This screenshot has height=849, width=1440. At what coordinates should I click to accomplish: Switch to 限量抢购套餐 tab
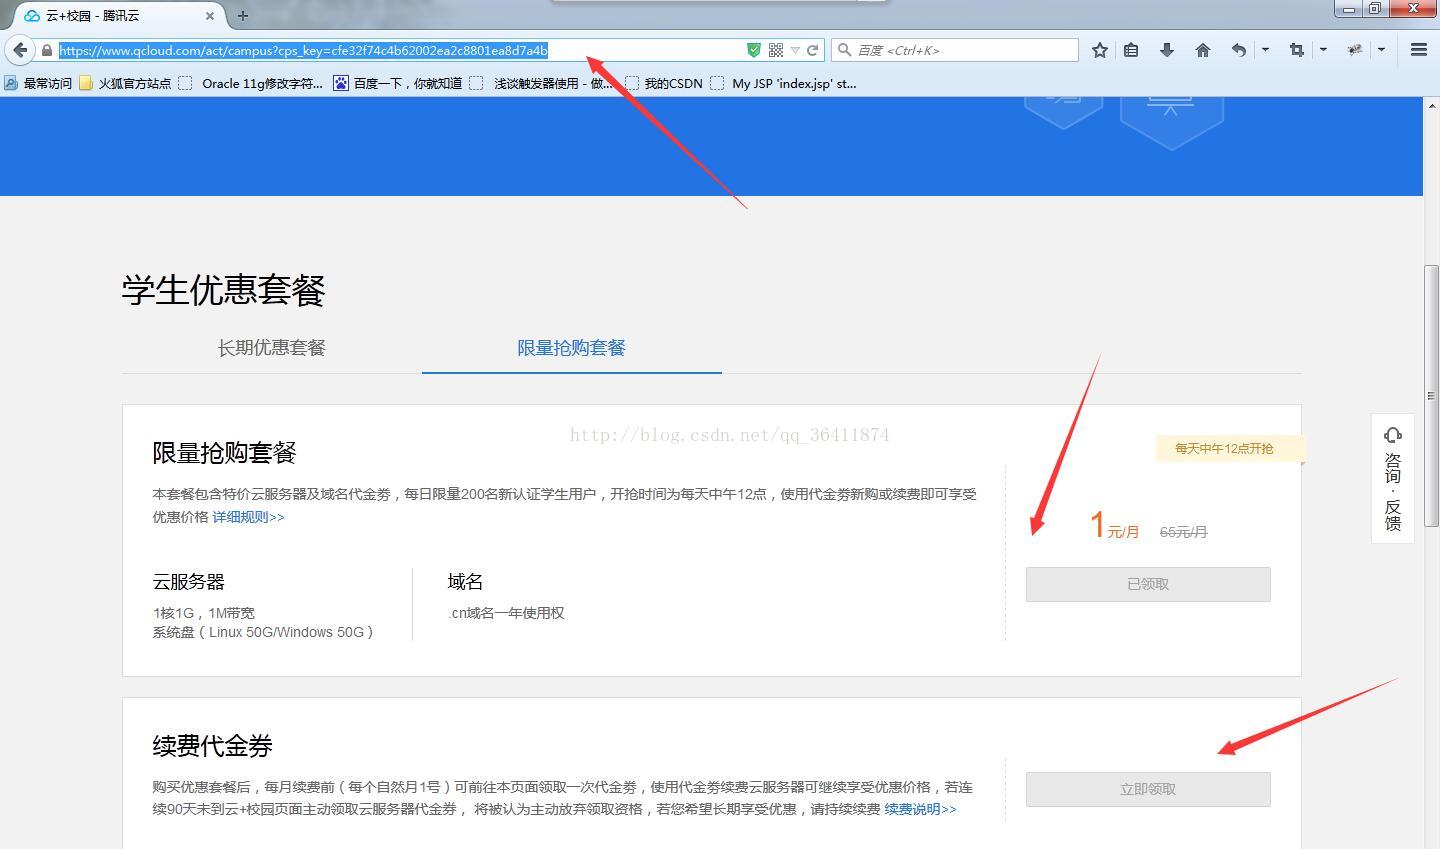(571, 348)
